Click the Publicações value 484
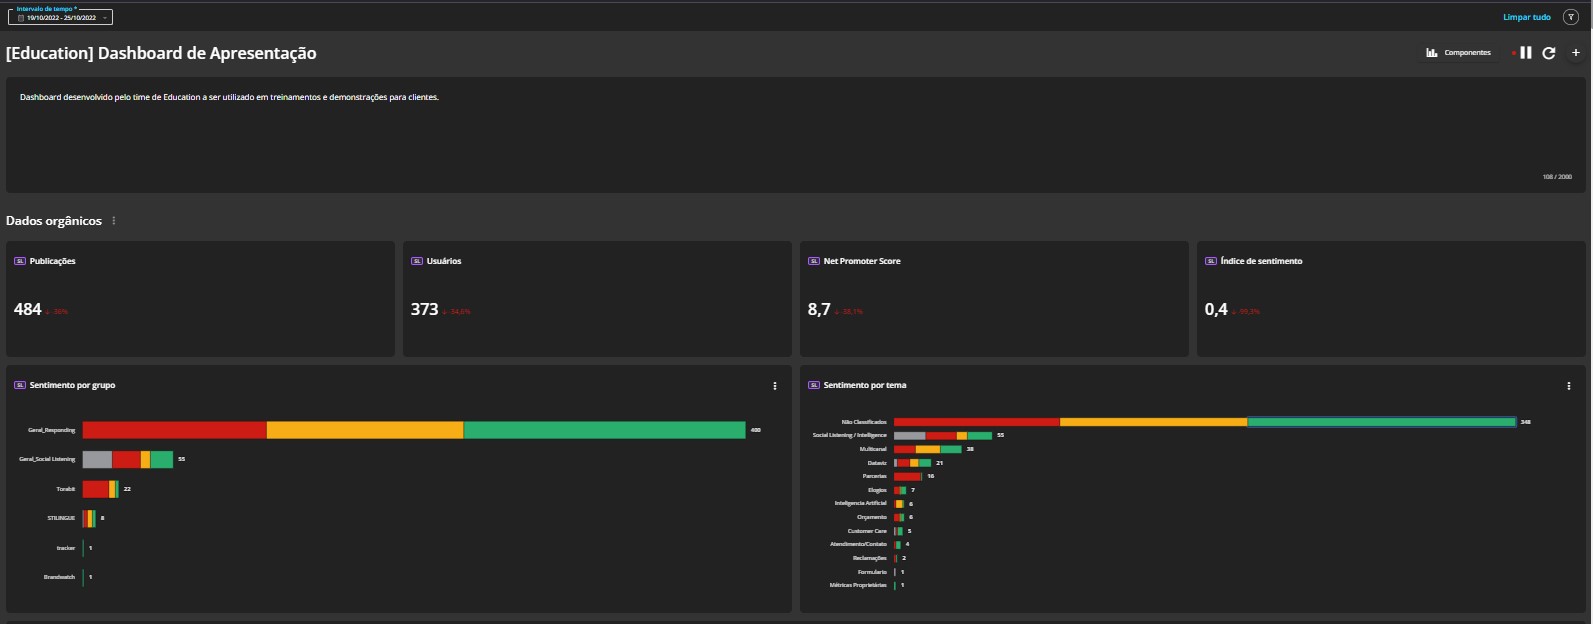 pos(28,310)
